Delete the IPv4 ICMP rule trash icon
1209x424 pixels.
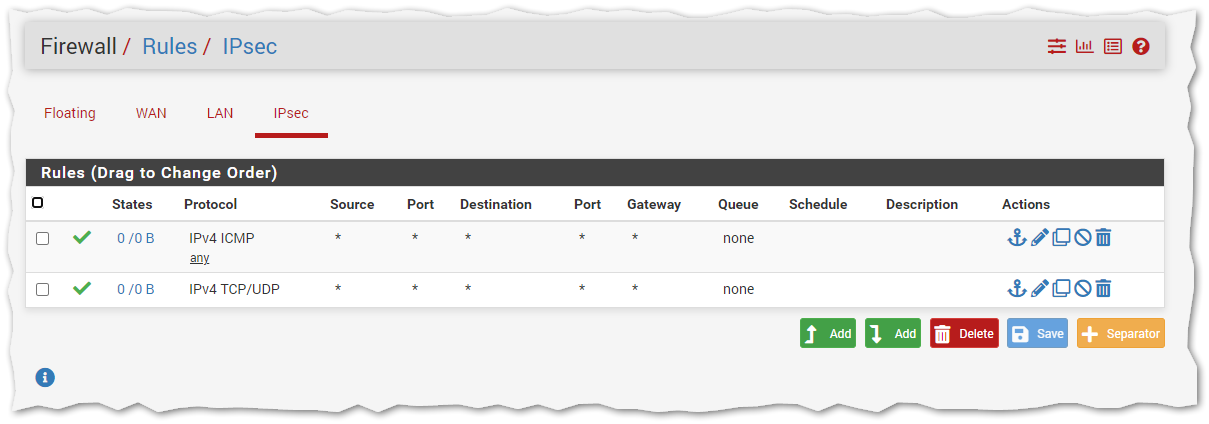tap(1103, 238)
